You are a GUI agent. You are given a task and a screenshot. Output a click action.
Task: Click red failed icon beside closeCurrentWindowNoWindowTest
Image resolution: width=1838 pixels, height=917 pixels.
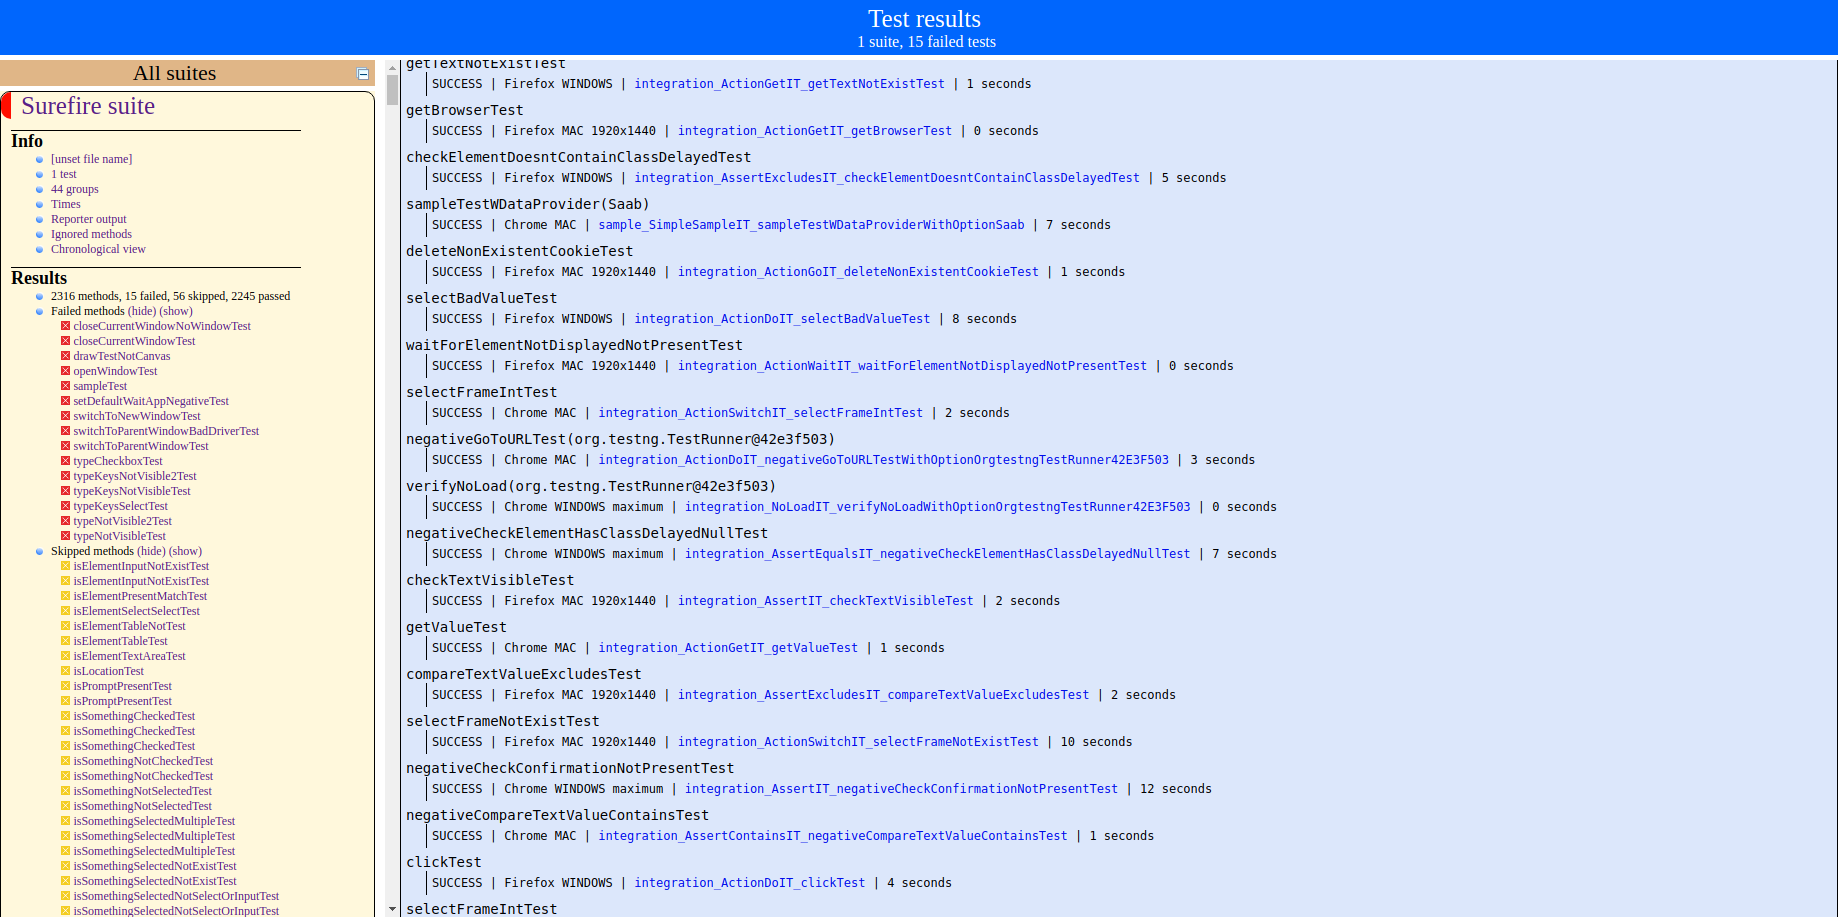tap(65, 326)
